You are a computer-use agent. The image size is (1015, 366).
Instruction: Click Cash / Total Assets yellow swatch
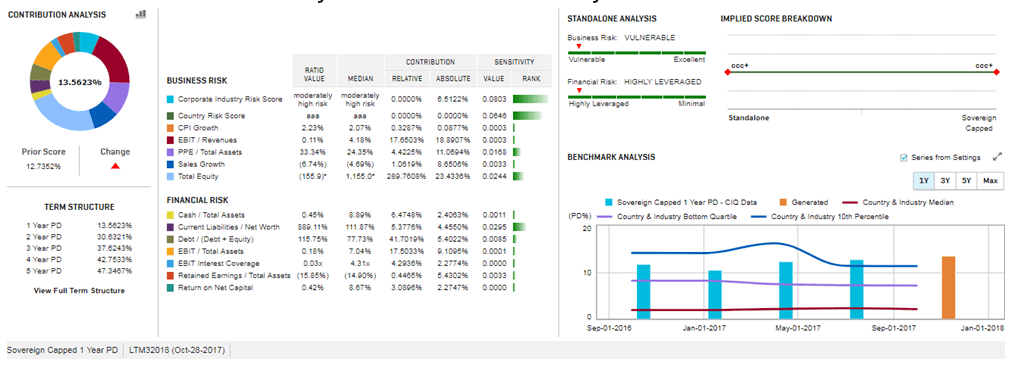[x=170, y=215]
